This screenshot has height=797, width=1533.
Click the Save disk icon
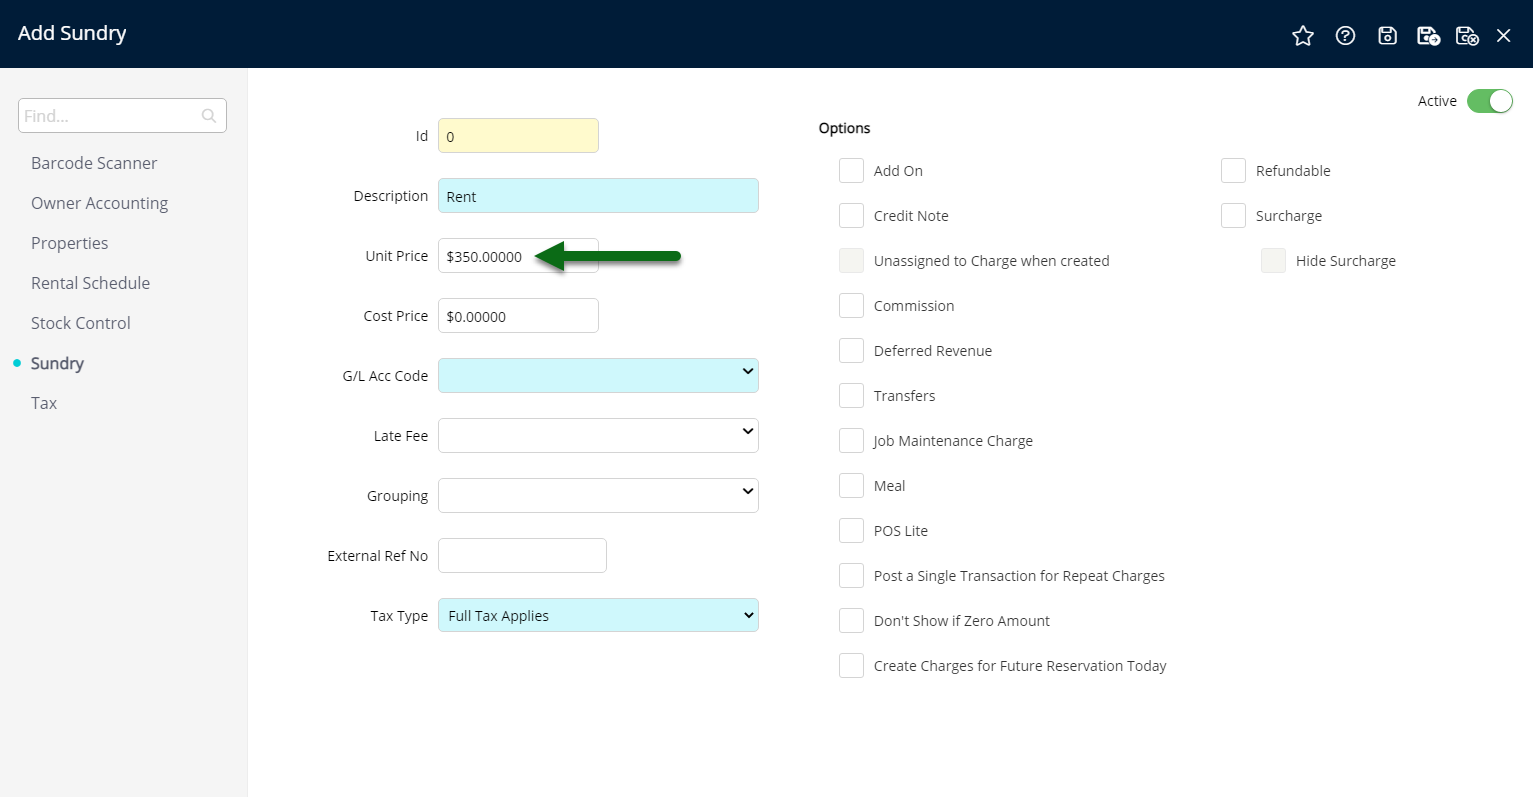click(x=1387, y=36)
